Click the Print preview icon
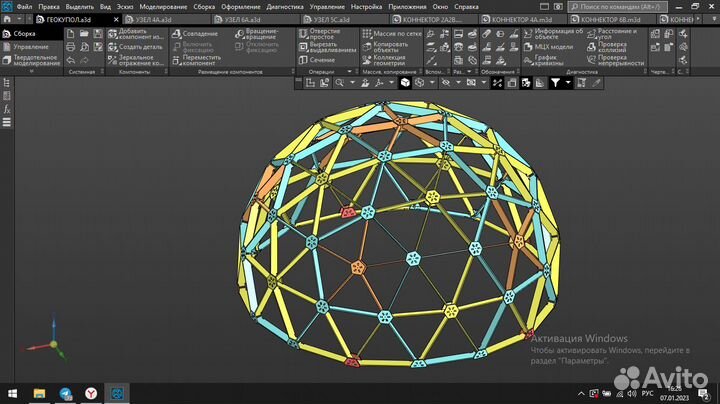 (x=84, y=47)
